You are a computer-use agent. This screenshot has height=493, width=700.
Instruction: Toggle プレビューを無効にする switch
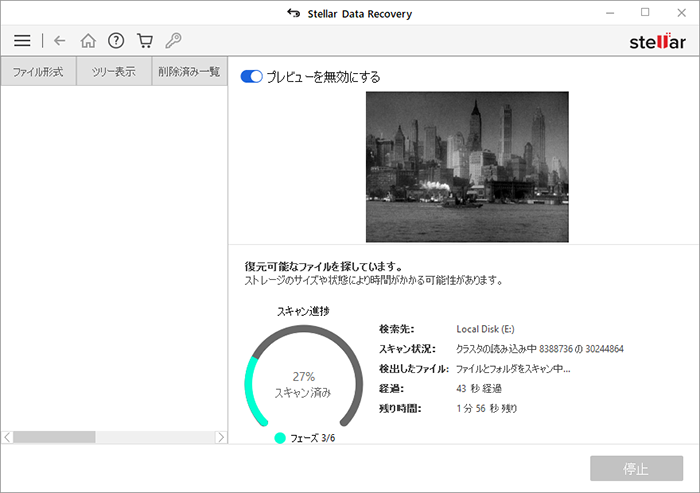pyautogui.click(x=251, y=76)
